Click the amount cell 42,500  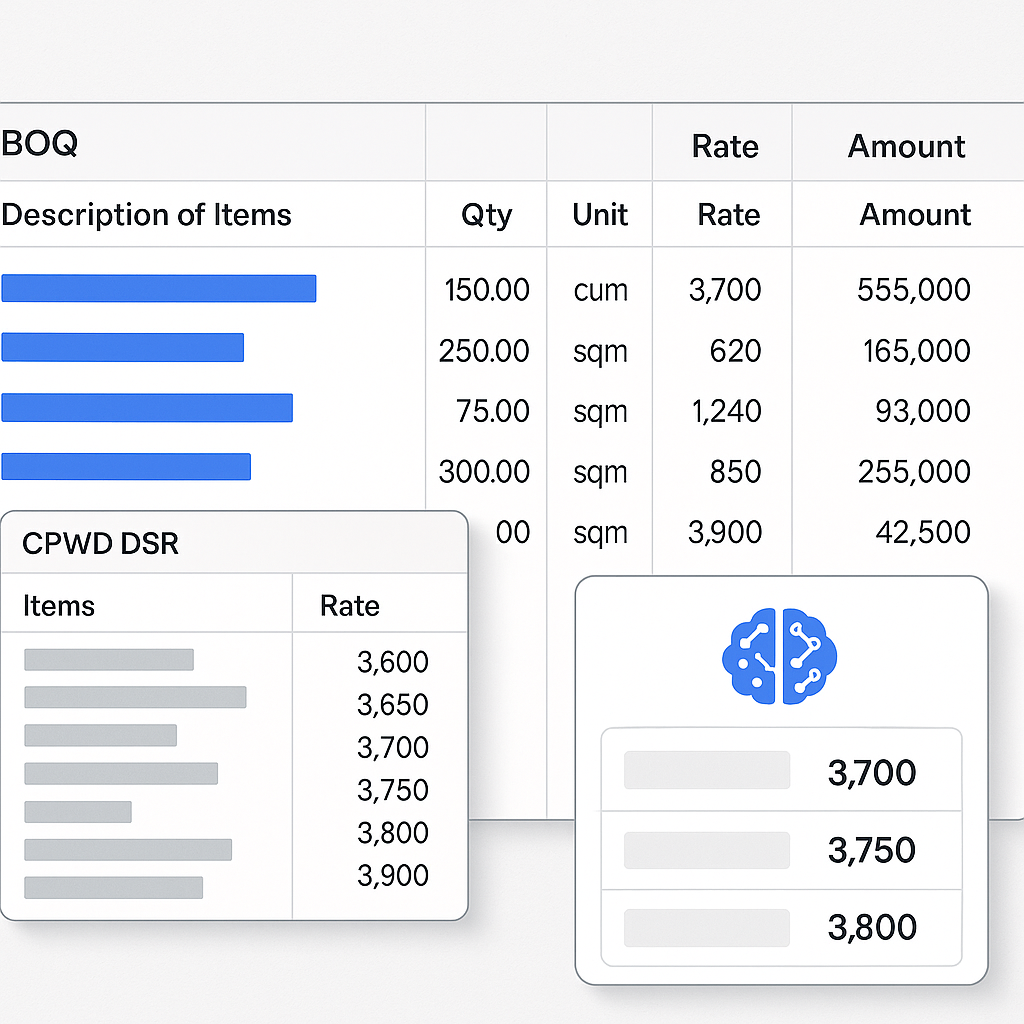923,532
